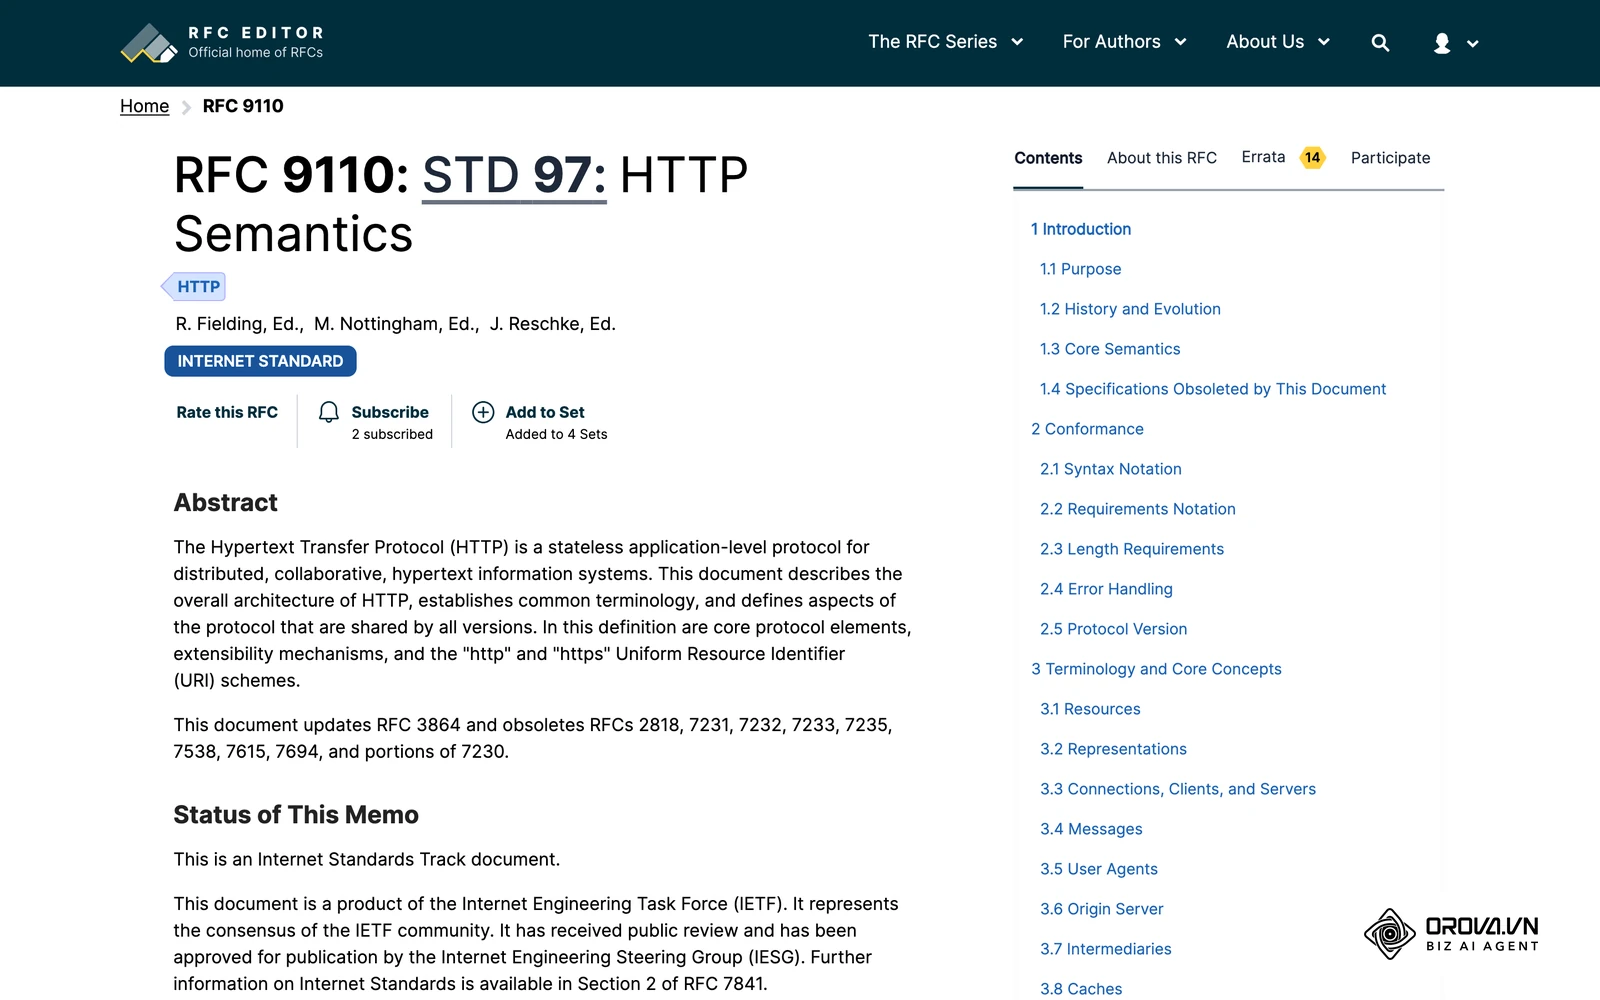
Task: Click the Subscribe bell icon
Action: tap(329, 412)
